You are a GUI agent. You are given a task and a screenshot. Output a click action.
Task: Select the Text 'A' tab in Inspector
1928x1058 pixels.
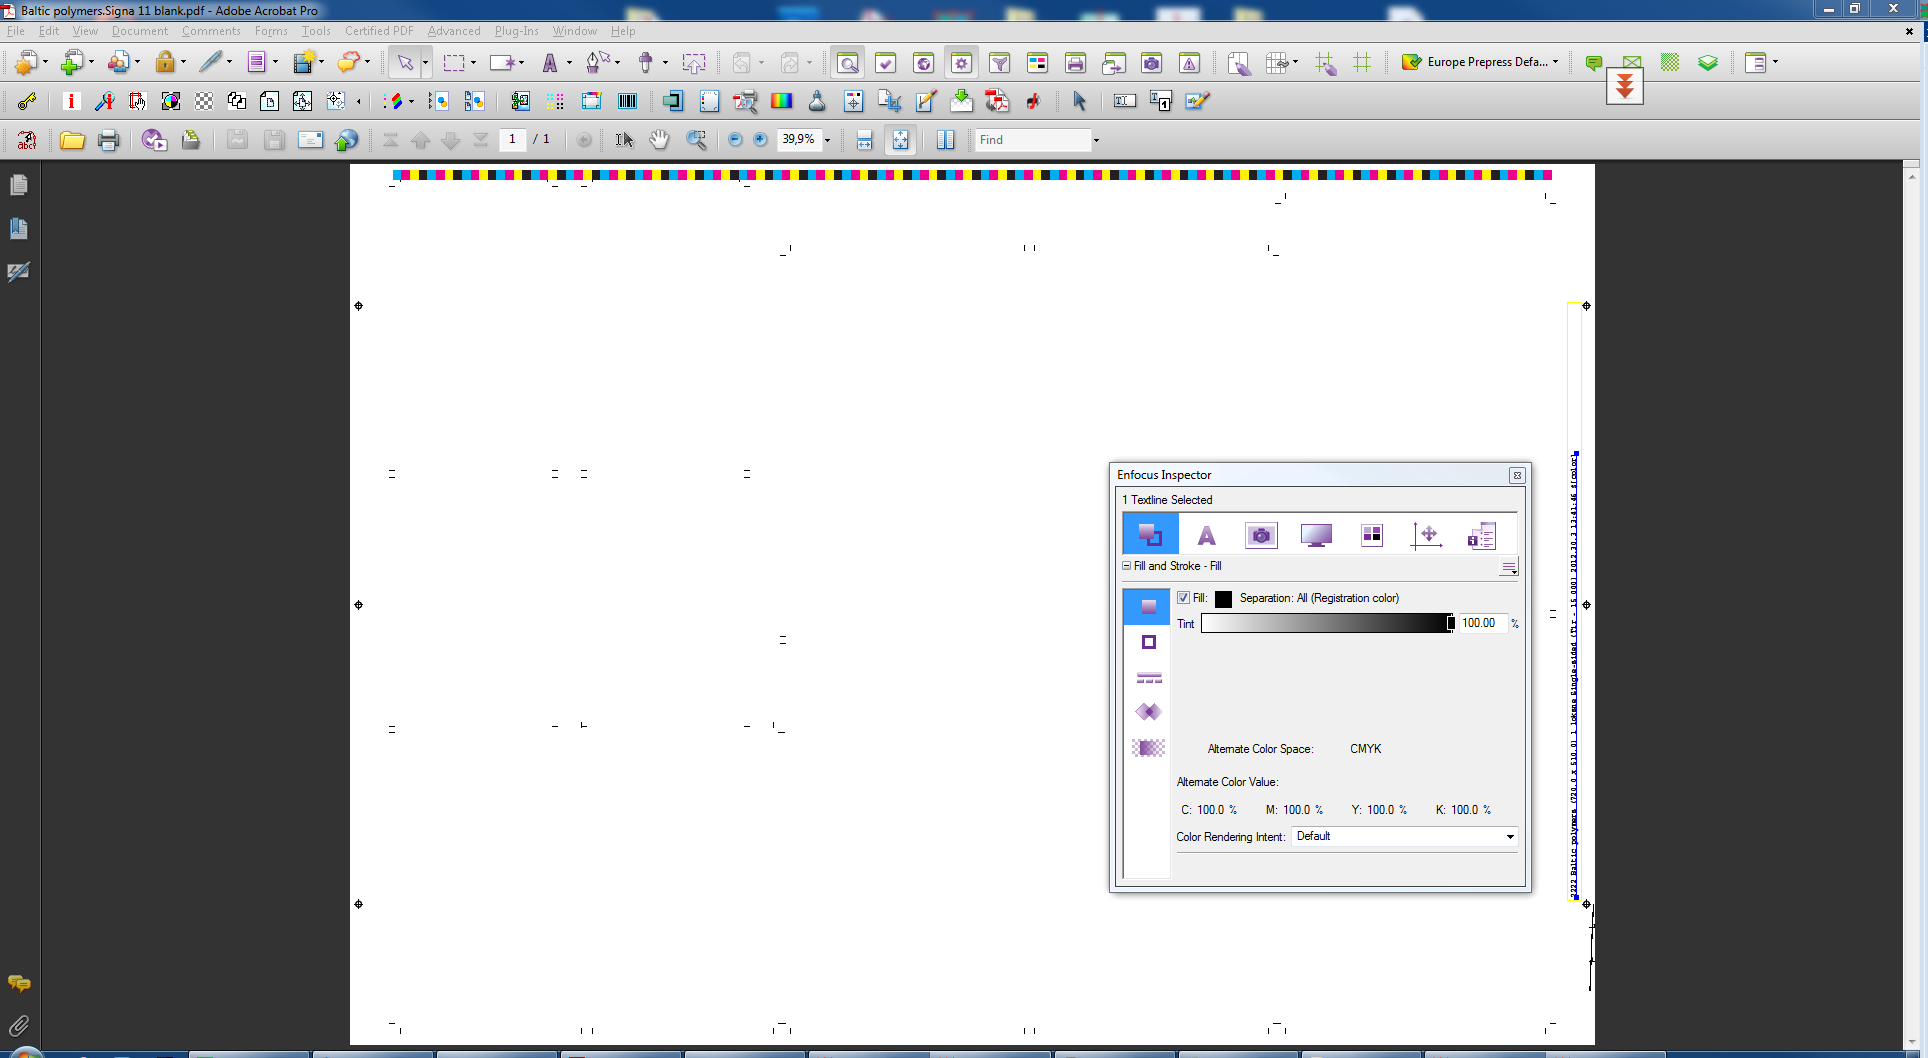click(x=1206, y=535)
